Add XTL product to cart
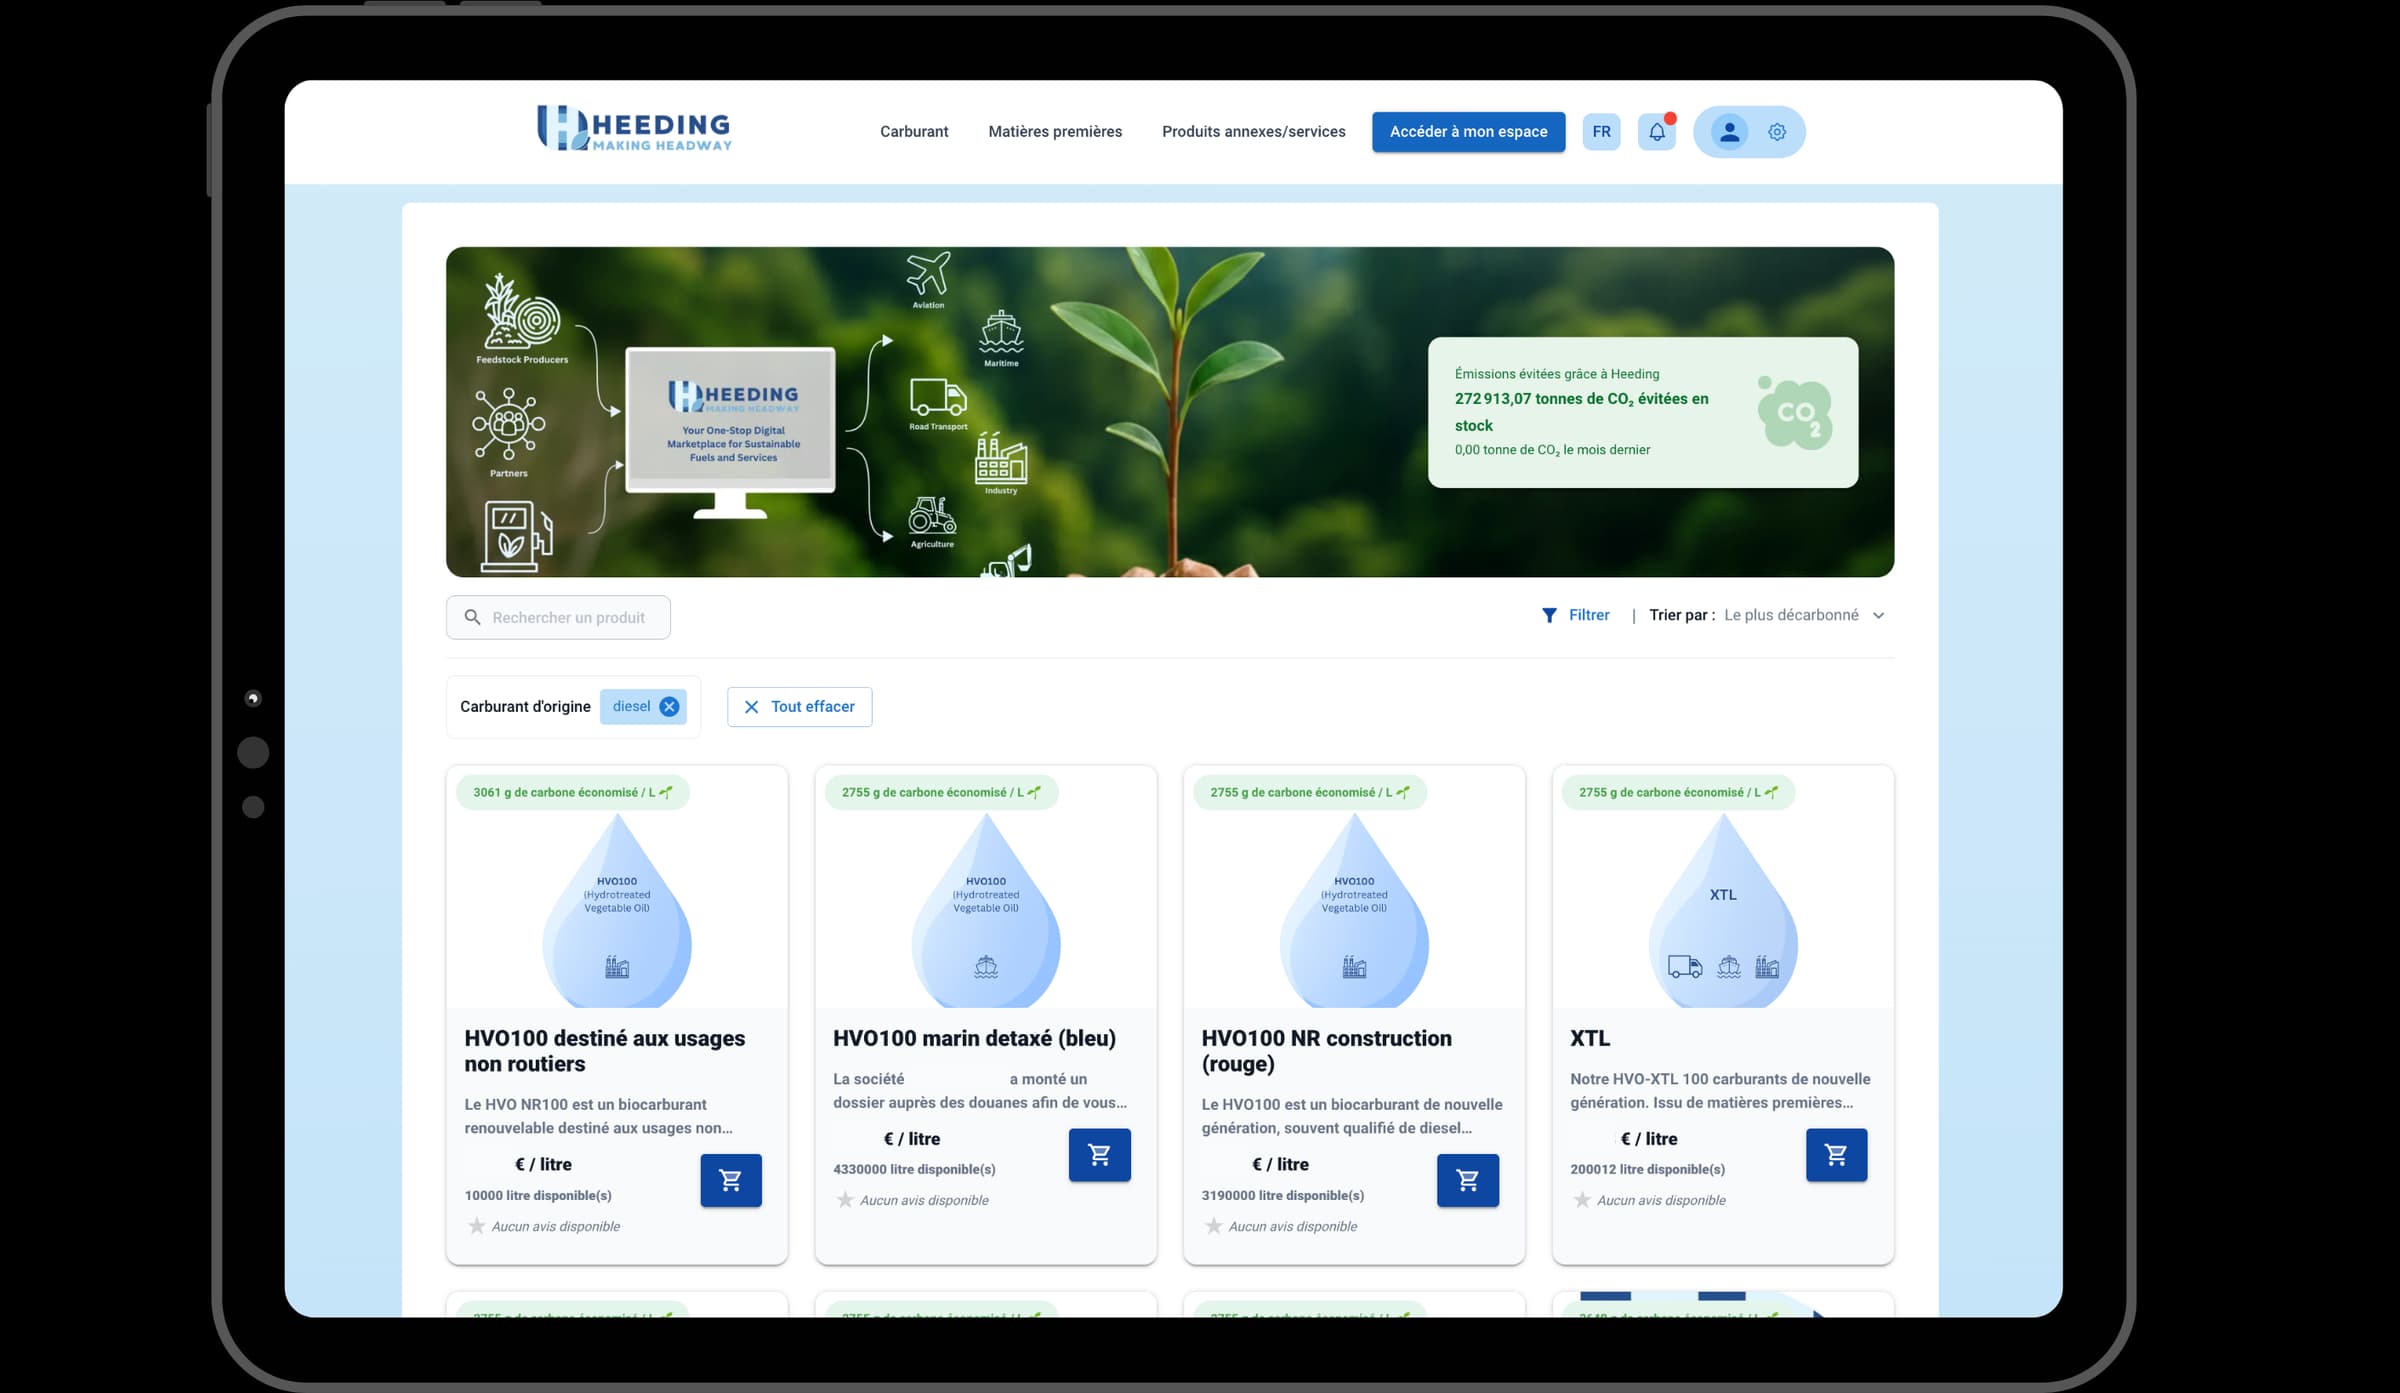The height and width of the screenshot is (1393, 2400). (x=1837, y=1155)
